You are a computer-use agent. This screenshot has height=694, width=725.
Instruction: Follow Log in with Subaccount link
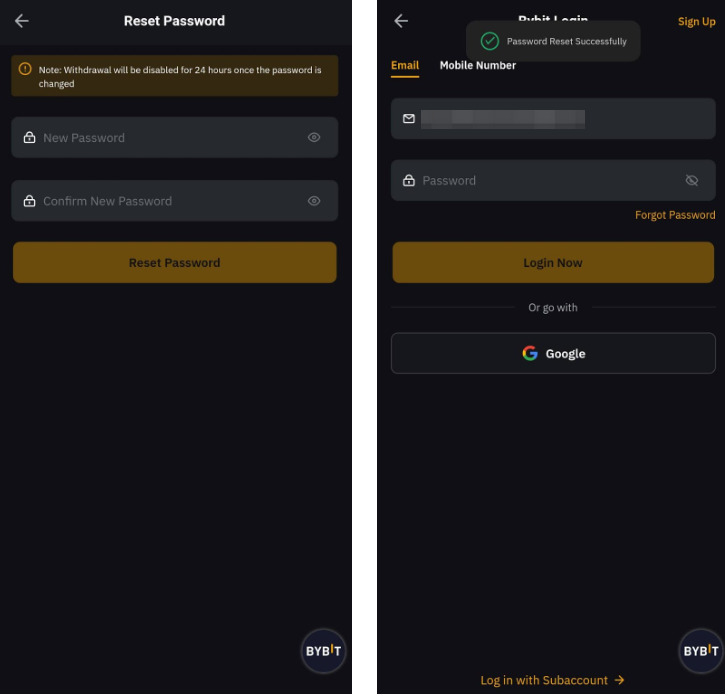coord(552,680)
